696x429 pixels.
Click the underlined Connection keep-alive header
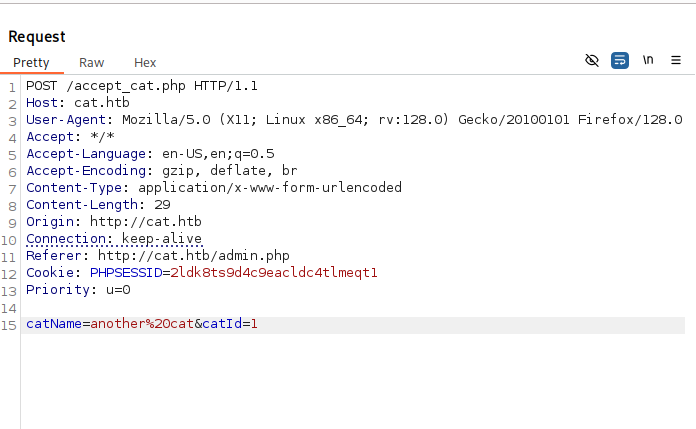[114, 239]
